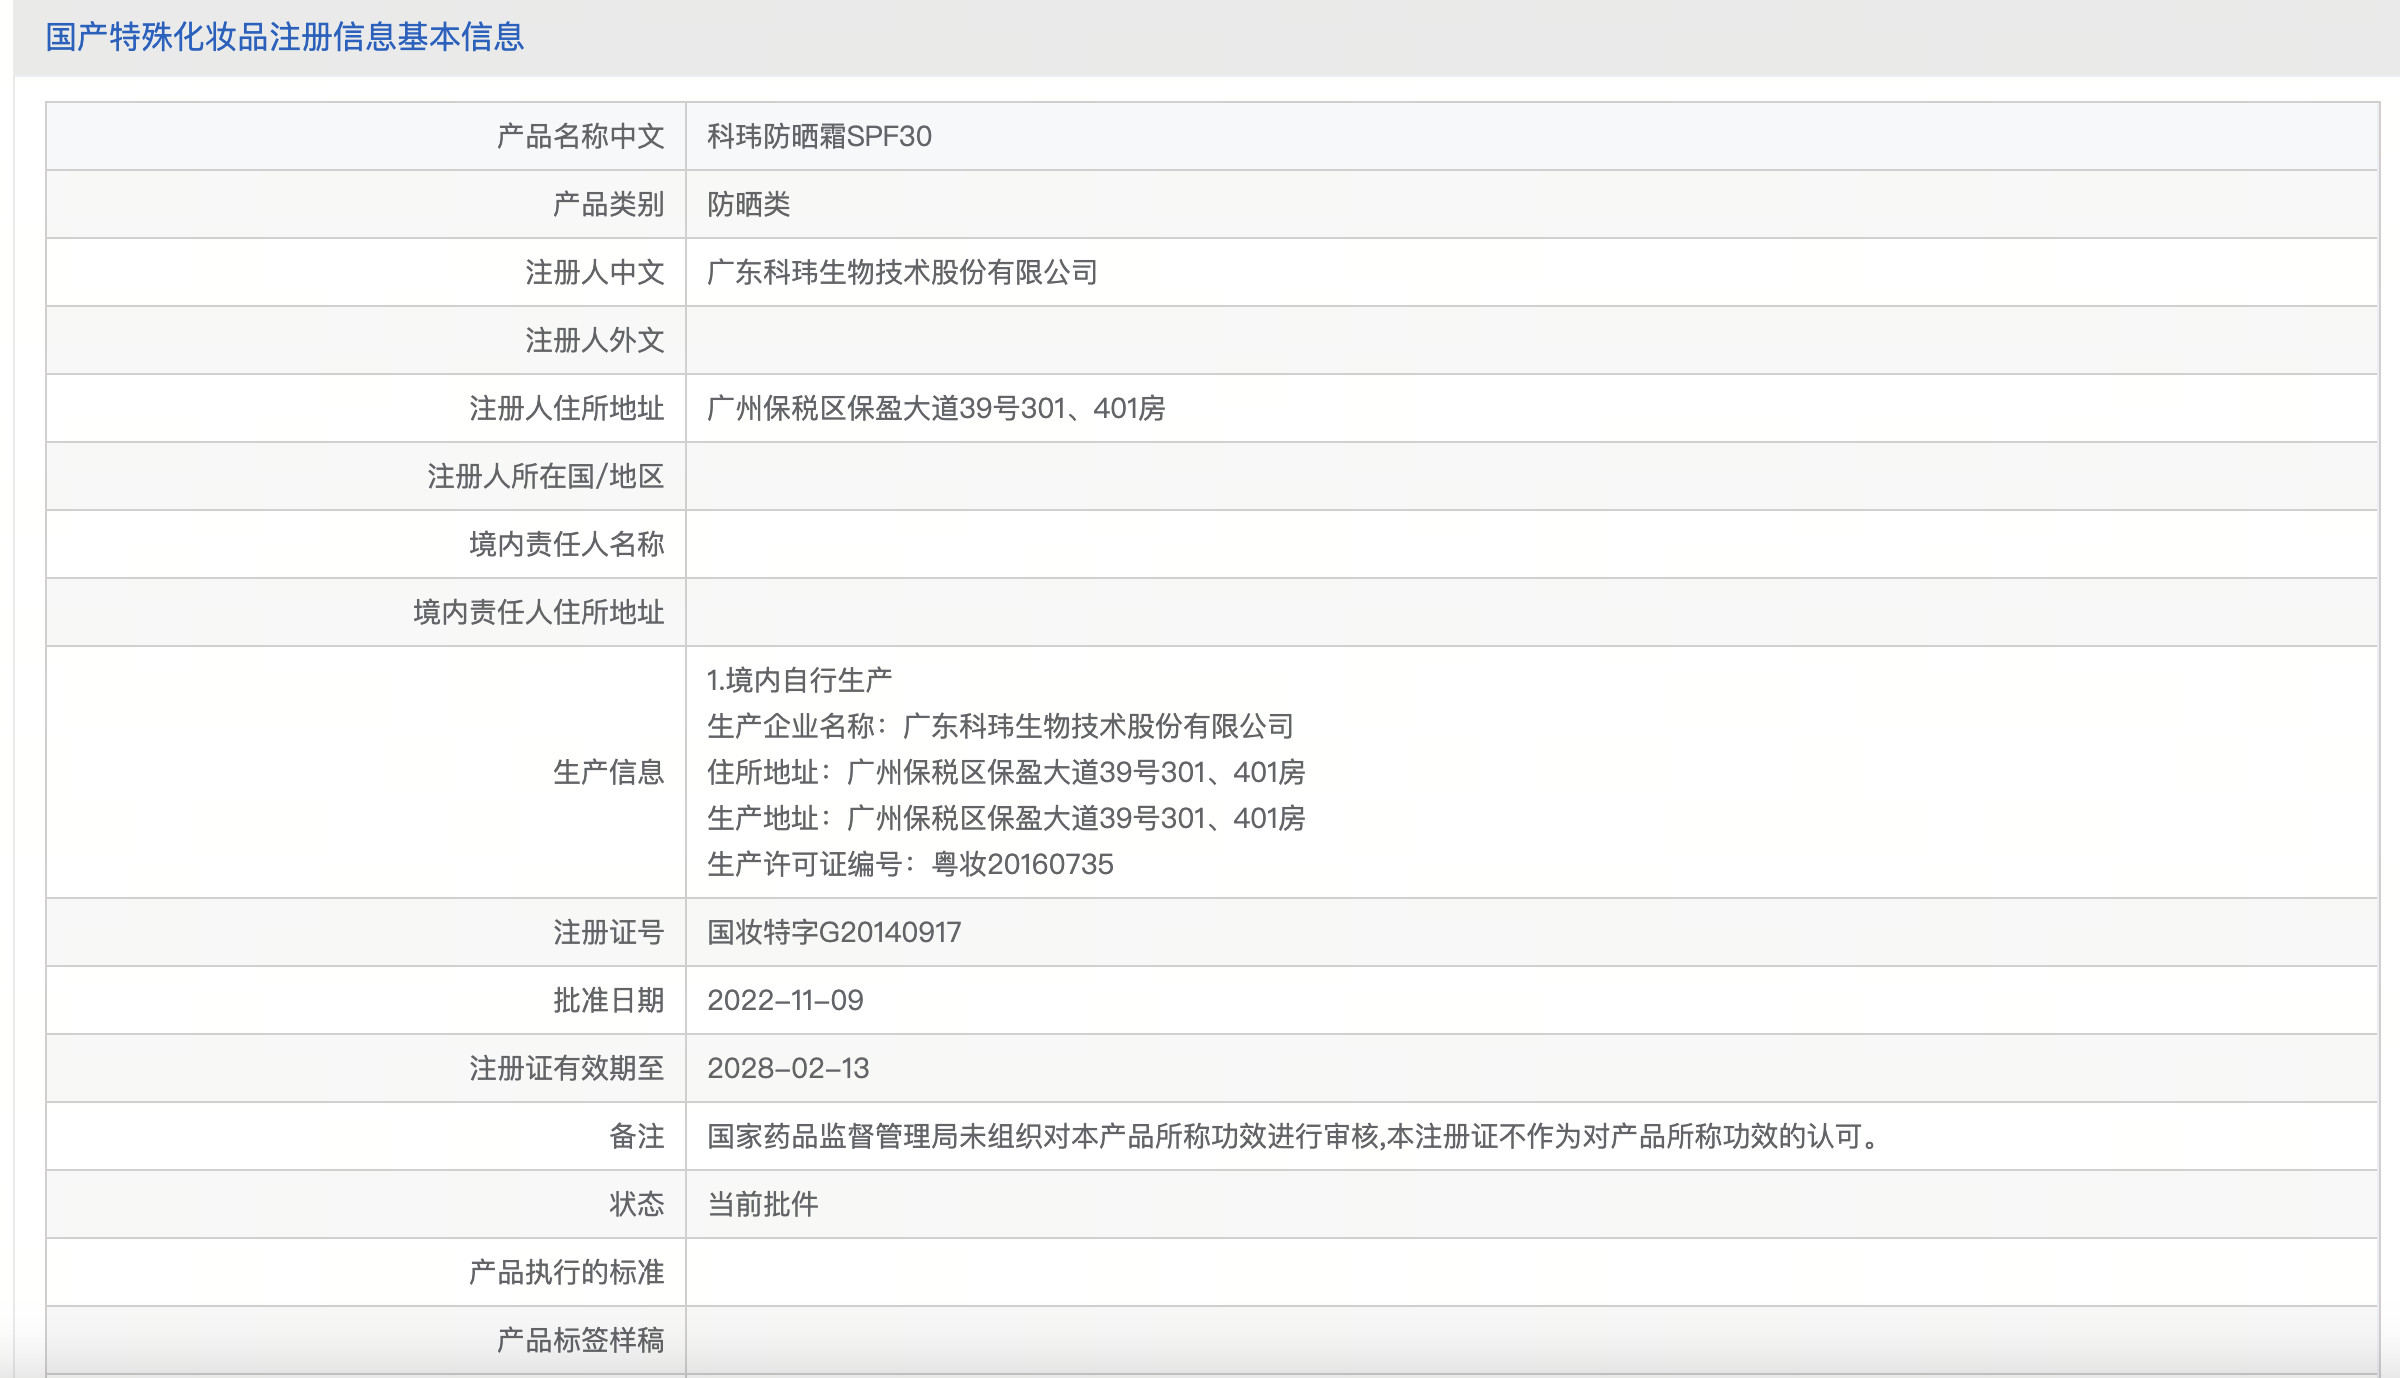2400x1378 pixels.
Task: Select the label 产品执行的标准
Action: coord(567,1272)
